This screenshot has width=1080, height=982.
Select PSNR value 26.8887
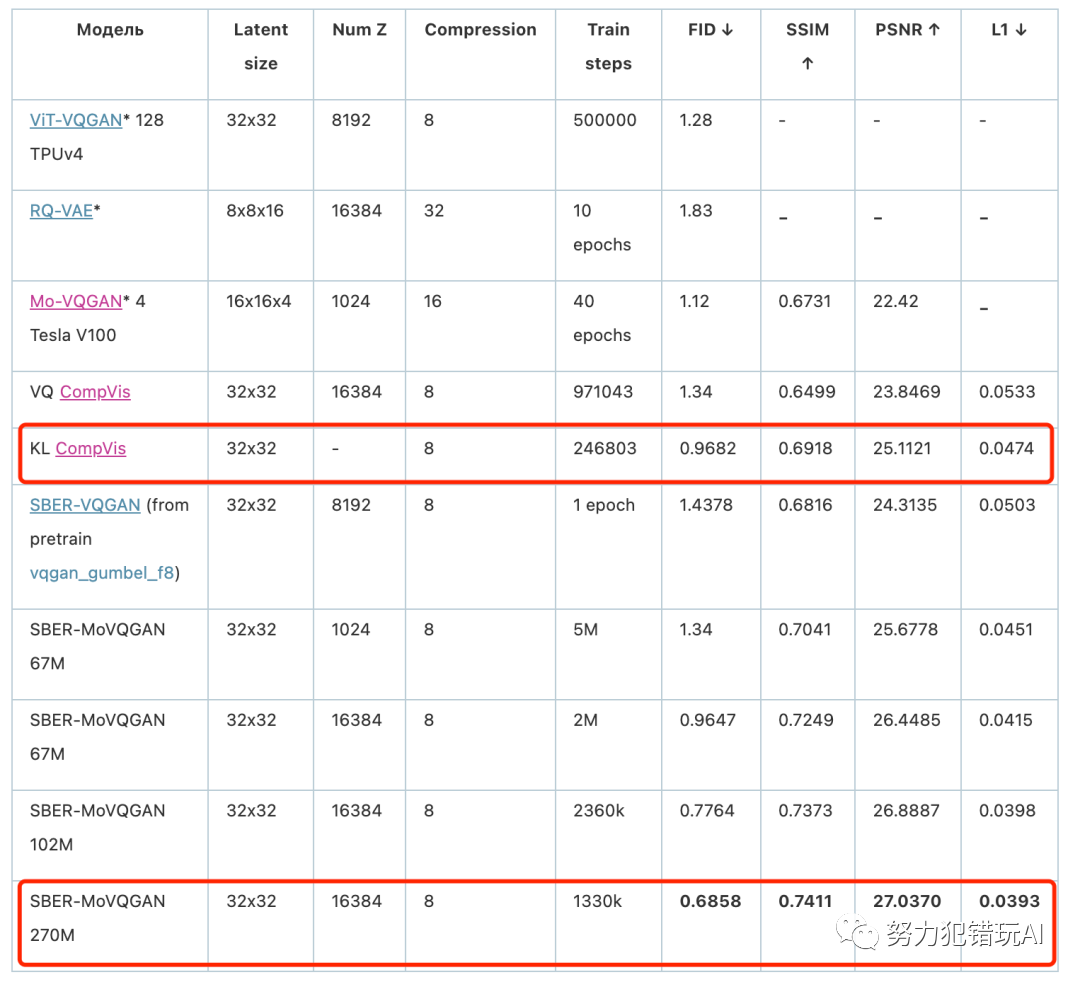click(x=906, y=811)
